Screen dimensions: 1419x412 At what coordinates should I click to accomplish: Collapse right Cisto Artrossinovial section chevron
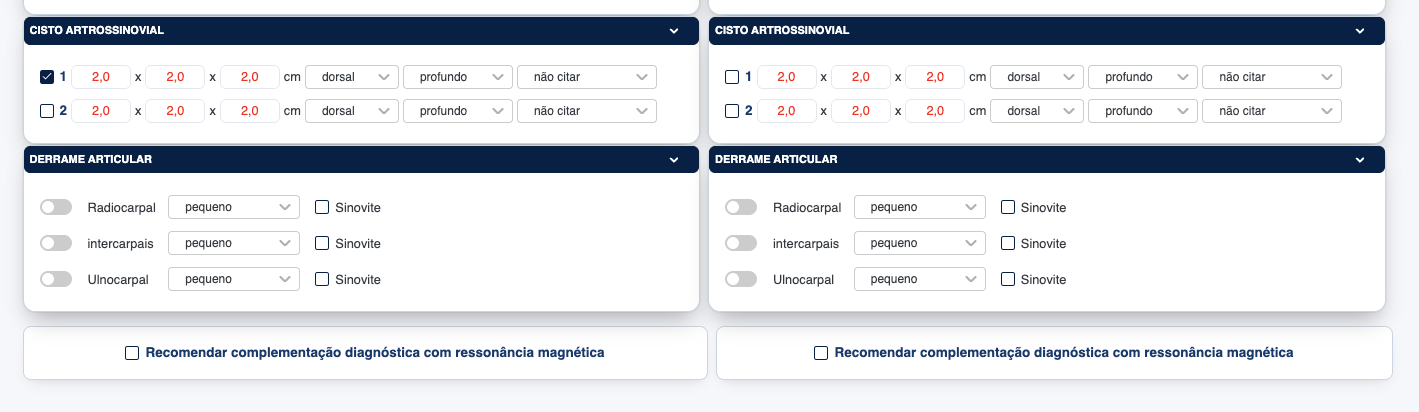[1360, 31]
